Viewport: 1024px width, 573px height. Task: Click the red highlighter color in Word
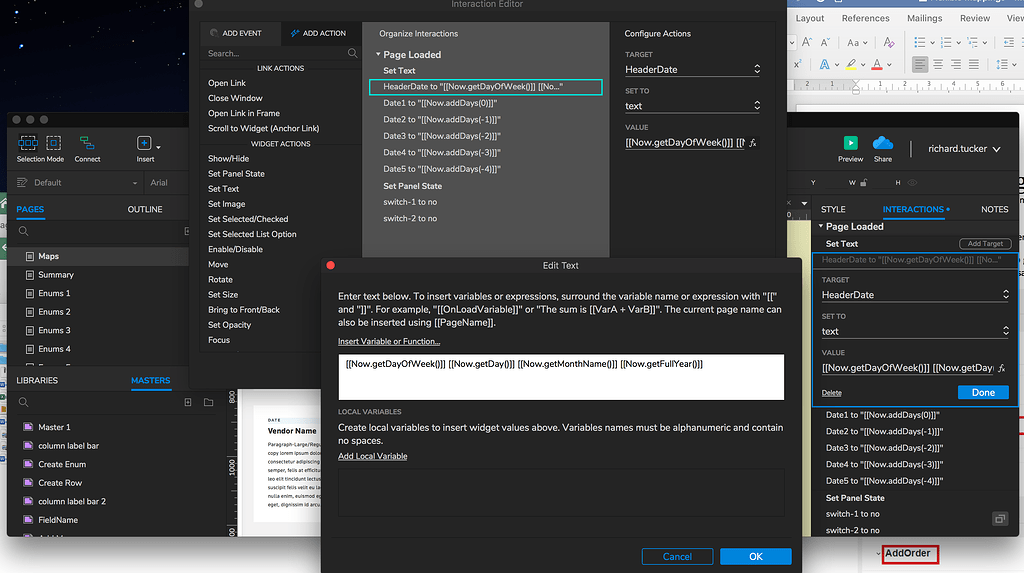coord(877,64)
